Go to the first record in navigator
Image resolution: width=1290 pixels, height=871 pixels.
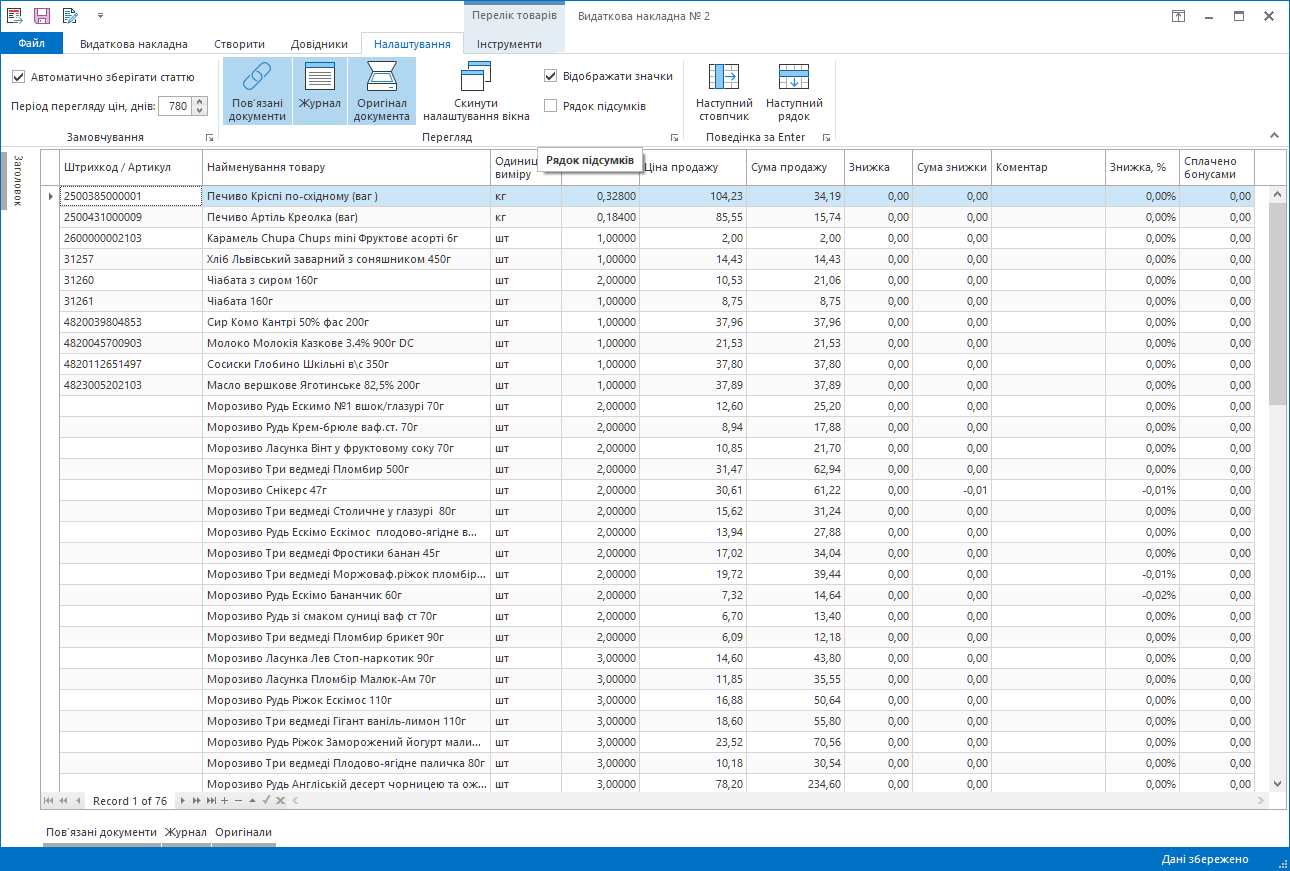49,801
